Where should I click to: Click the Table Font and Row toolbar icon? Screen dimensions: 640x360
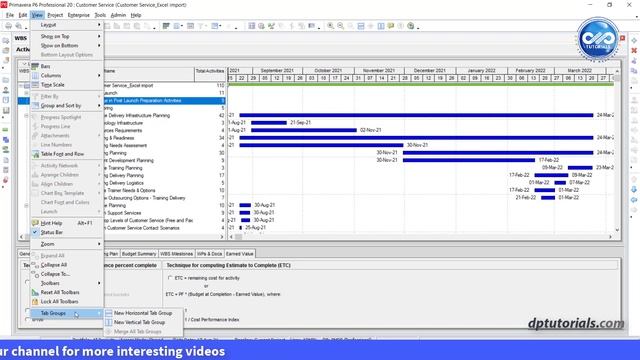(x=190, y=26)
